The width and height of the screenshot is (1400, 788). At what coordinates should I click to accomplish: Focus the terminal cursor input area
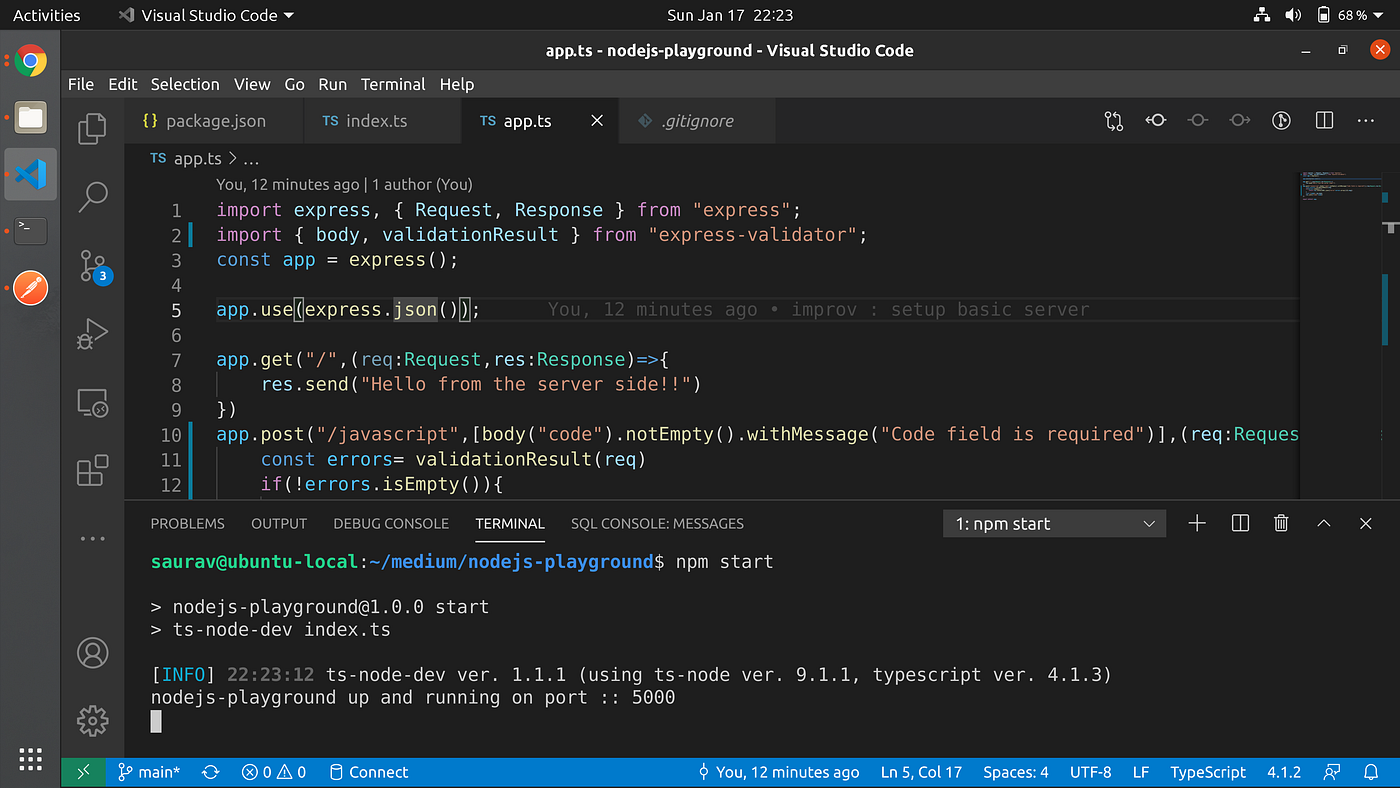[156, 721]
